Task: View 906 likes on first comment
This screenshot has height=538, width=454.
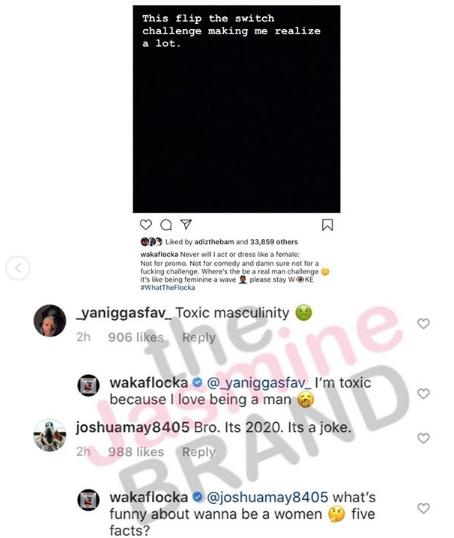Action: point(136,337)
